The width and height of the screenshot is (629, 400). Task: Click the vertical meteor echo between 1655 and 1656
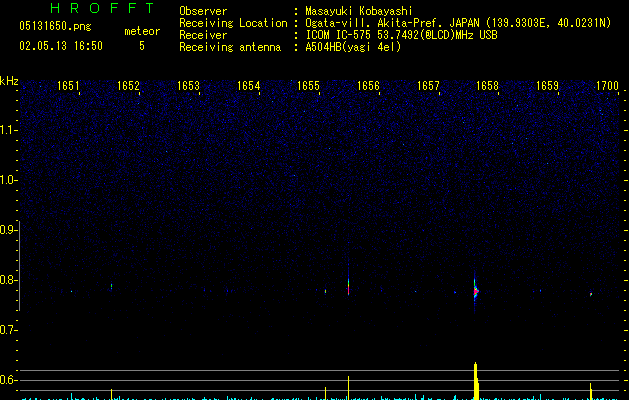click(x=348, y=285)
